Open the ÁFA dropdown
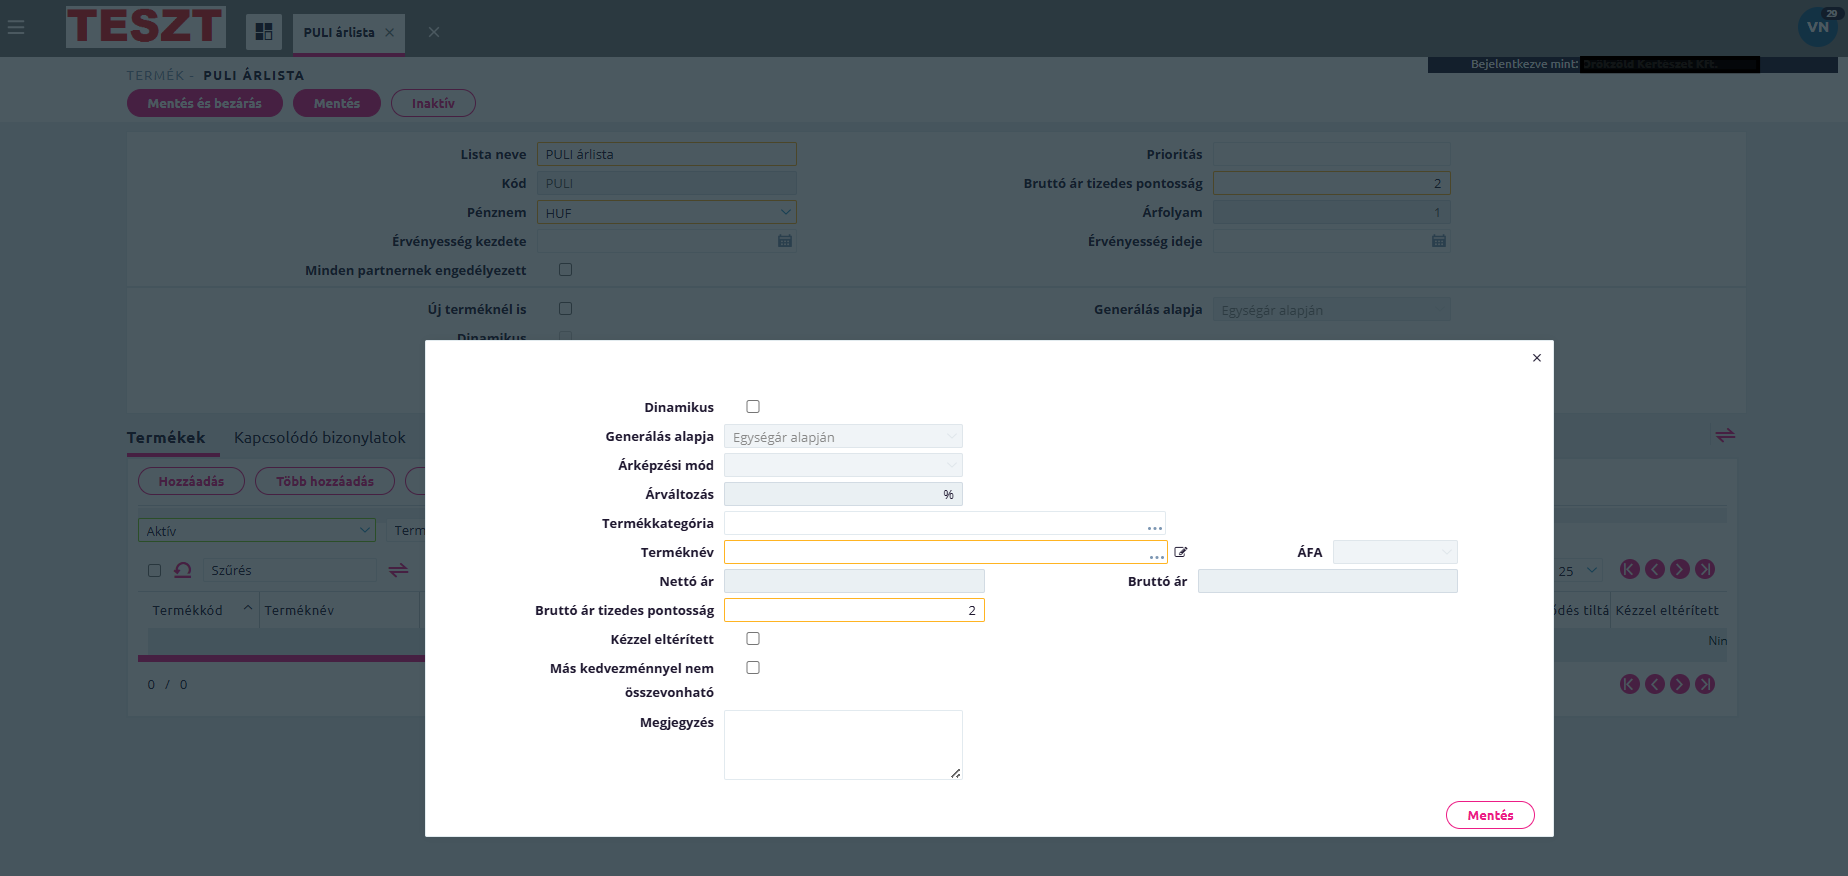This screenshot has height=876, width=1848. pyautogui.click(x=1395, y=552)
